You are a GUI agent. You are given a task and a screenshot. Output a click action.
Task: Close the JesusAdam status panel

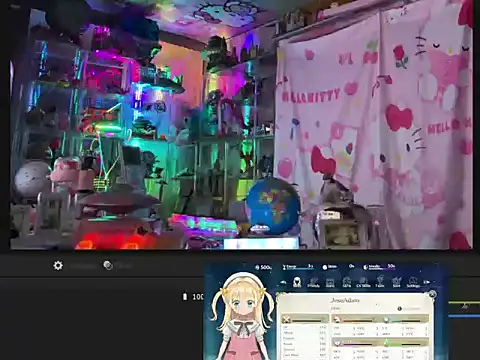click(432, 294)
